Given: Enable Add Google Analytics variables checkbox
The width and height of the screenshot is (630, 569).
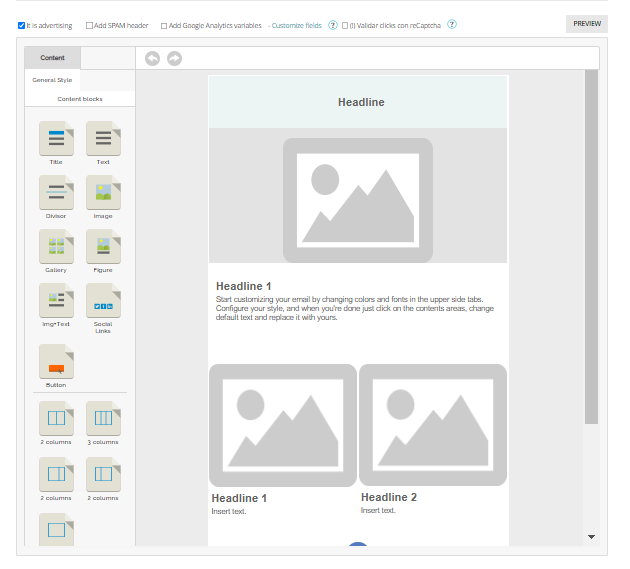Looking at the screenshot, I should (x=164, y=25).
